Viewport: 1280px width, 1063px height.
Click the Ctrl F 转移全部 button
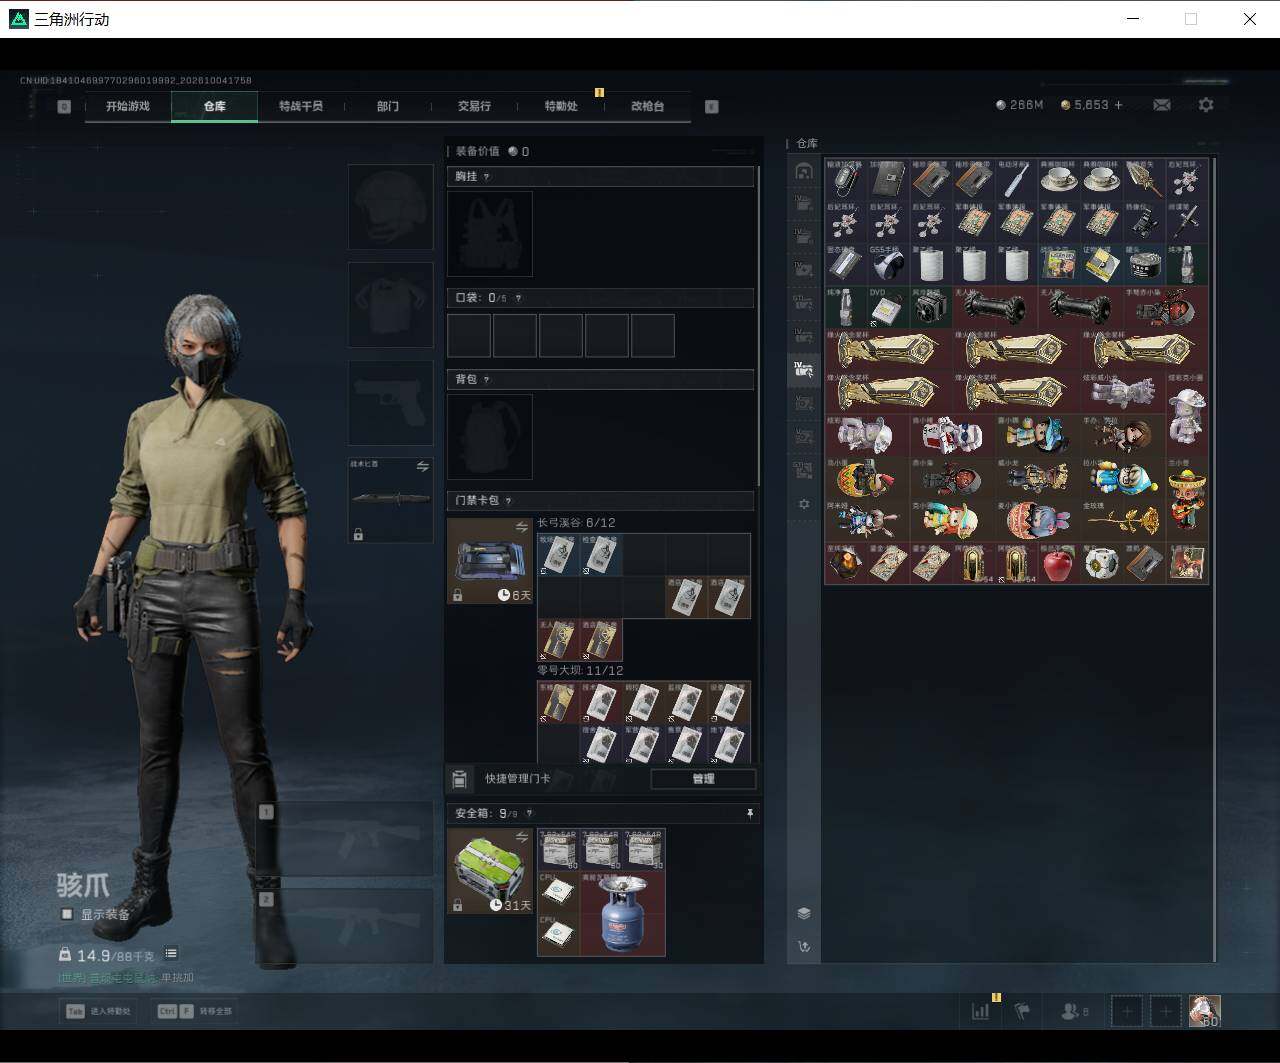point(195,1011)
